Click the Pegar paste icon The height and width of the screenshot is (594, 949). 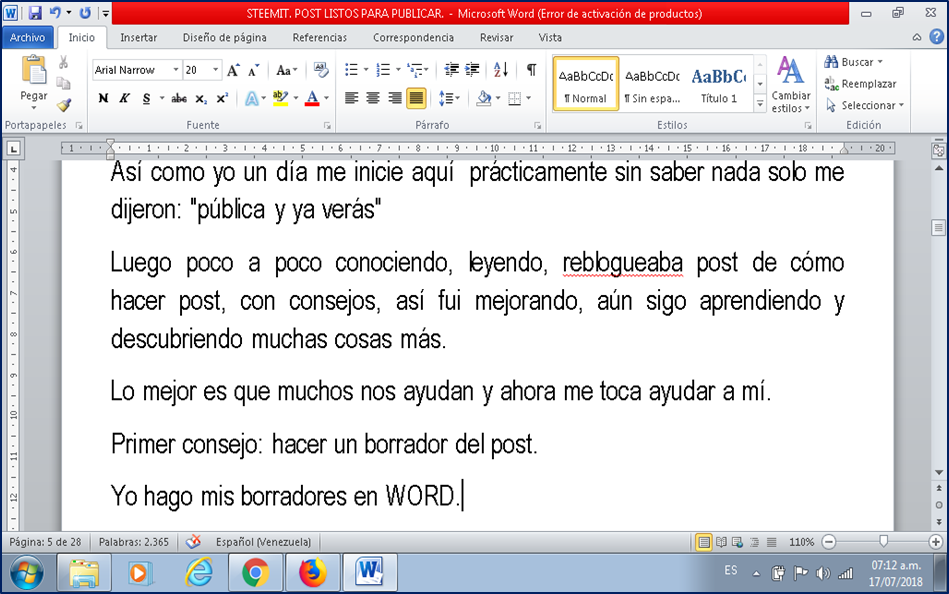[x=34, y=70]
